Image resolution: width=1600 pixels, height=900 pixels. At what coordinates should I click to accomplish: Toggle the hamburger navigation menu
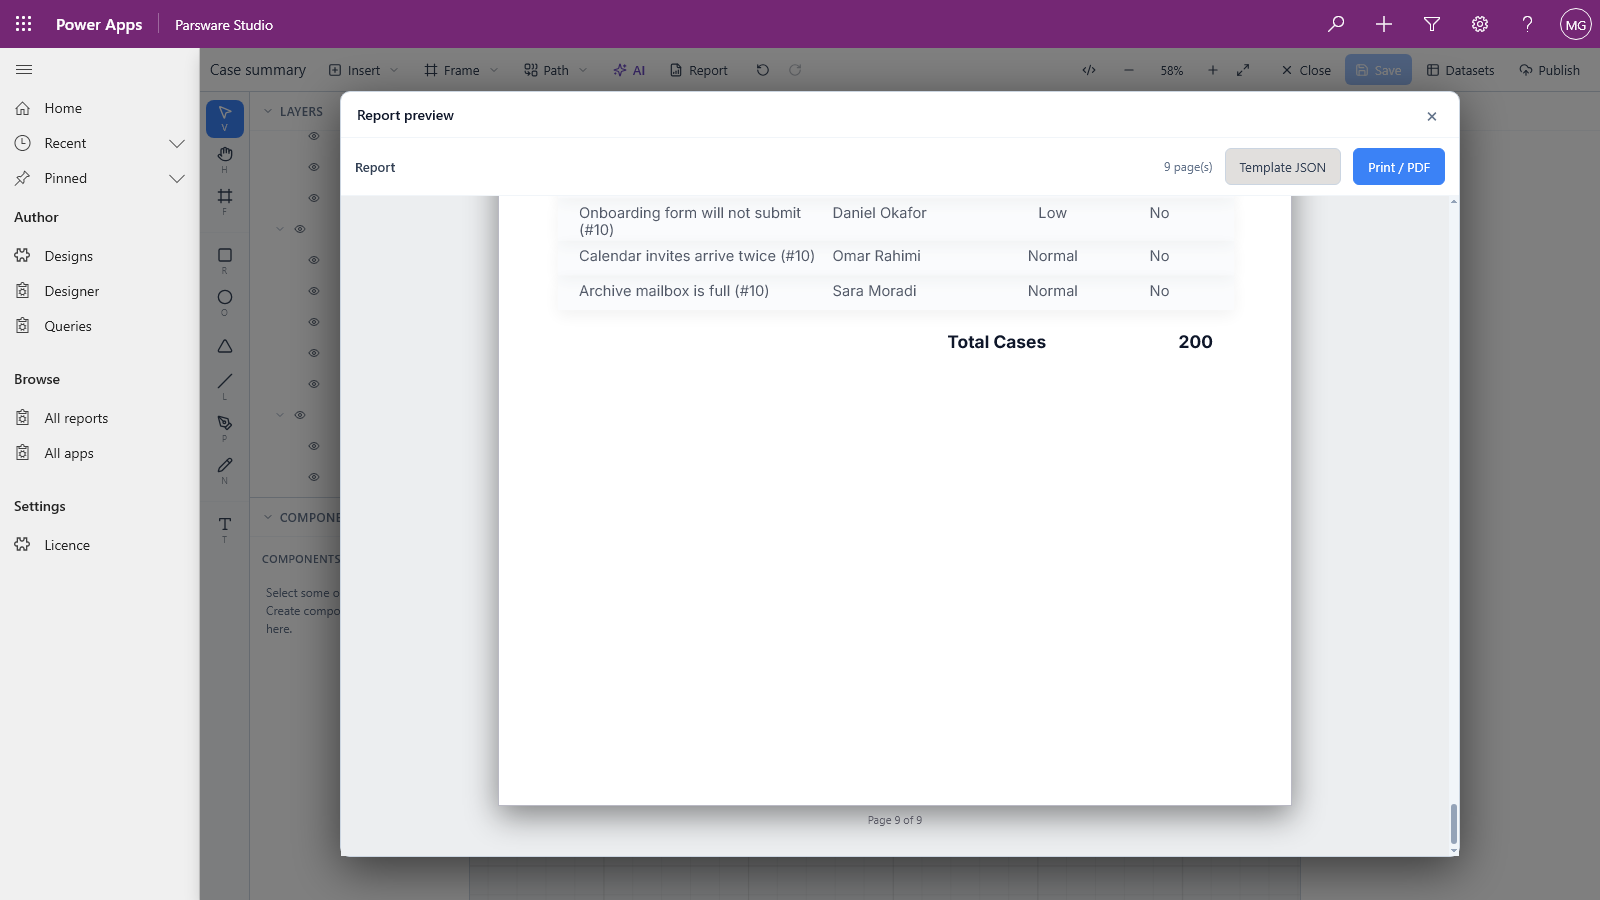click(24, 69)
